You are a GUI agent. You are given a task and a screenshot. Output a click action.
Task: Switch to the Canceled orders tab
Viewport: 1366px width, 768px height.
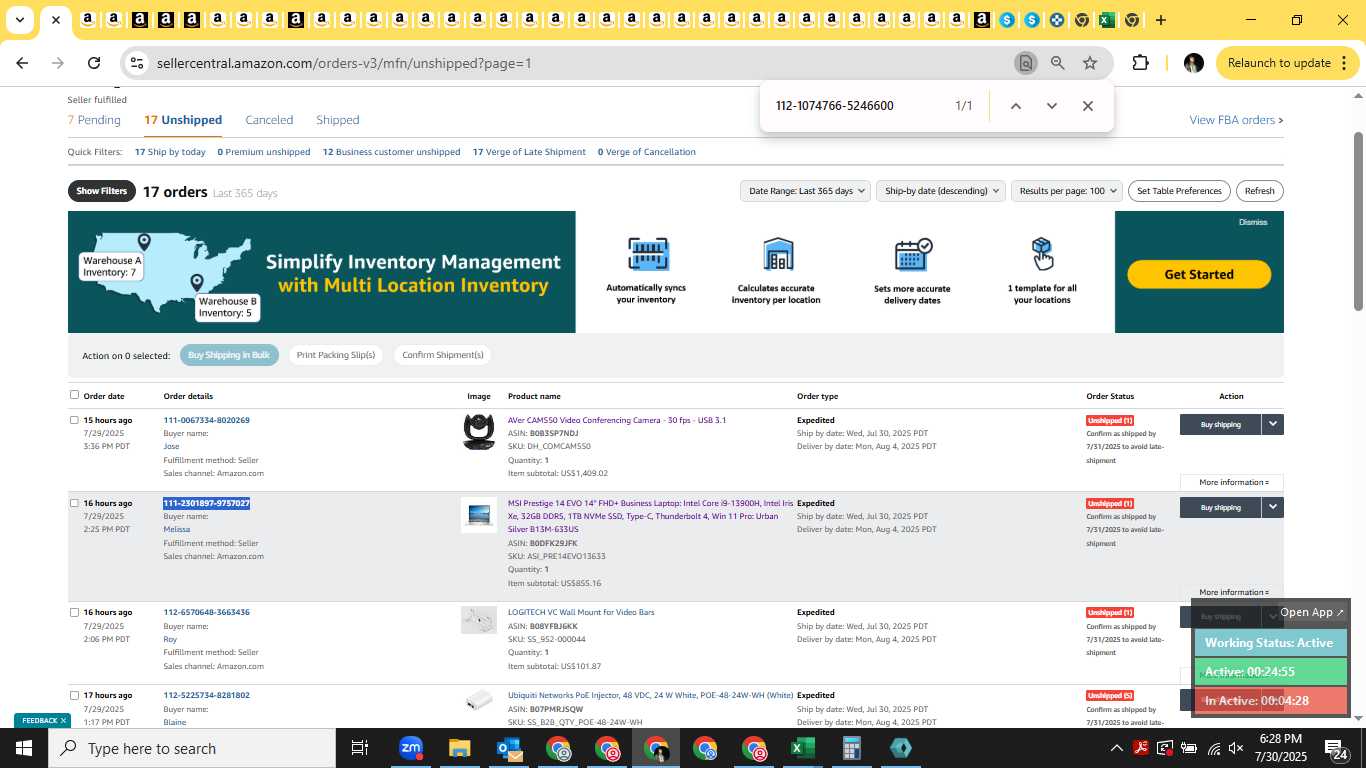(x=269, y=120)
